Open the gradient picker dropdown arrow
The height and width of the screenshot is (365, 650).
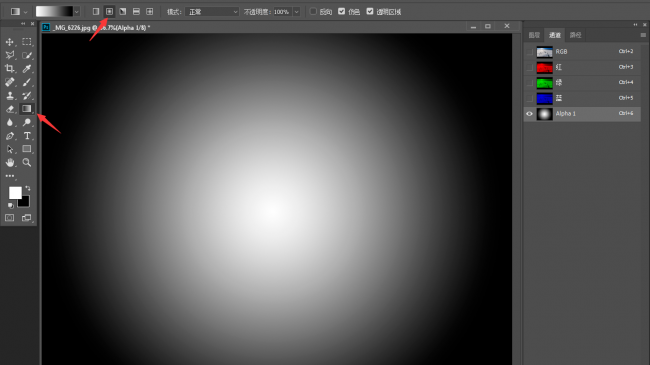tap(76, 12)
